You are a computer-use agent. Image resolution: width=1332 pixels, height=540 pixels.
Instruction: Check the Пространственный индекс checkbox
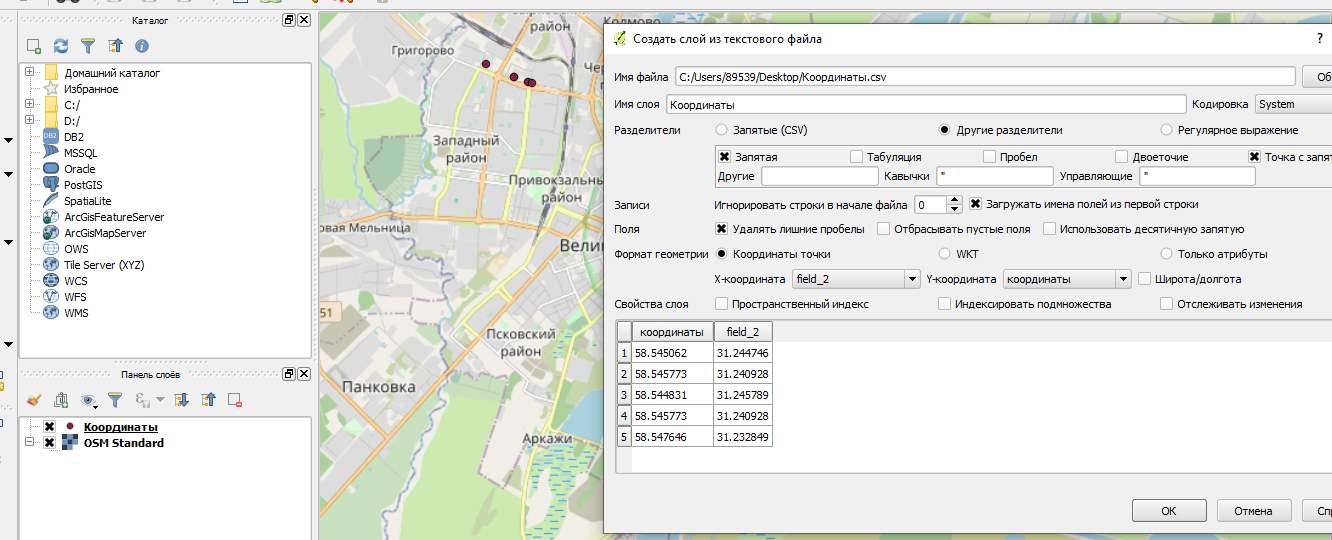point(722,304)
